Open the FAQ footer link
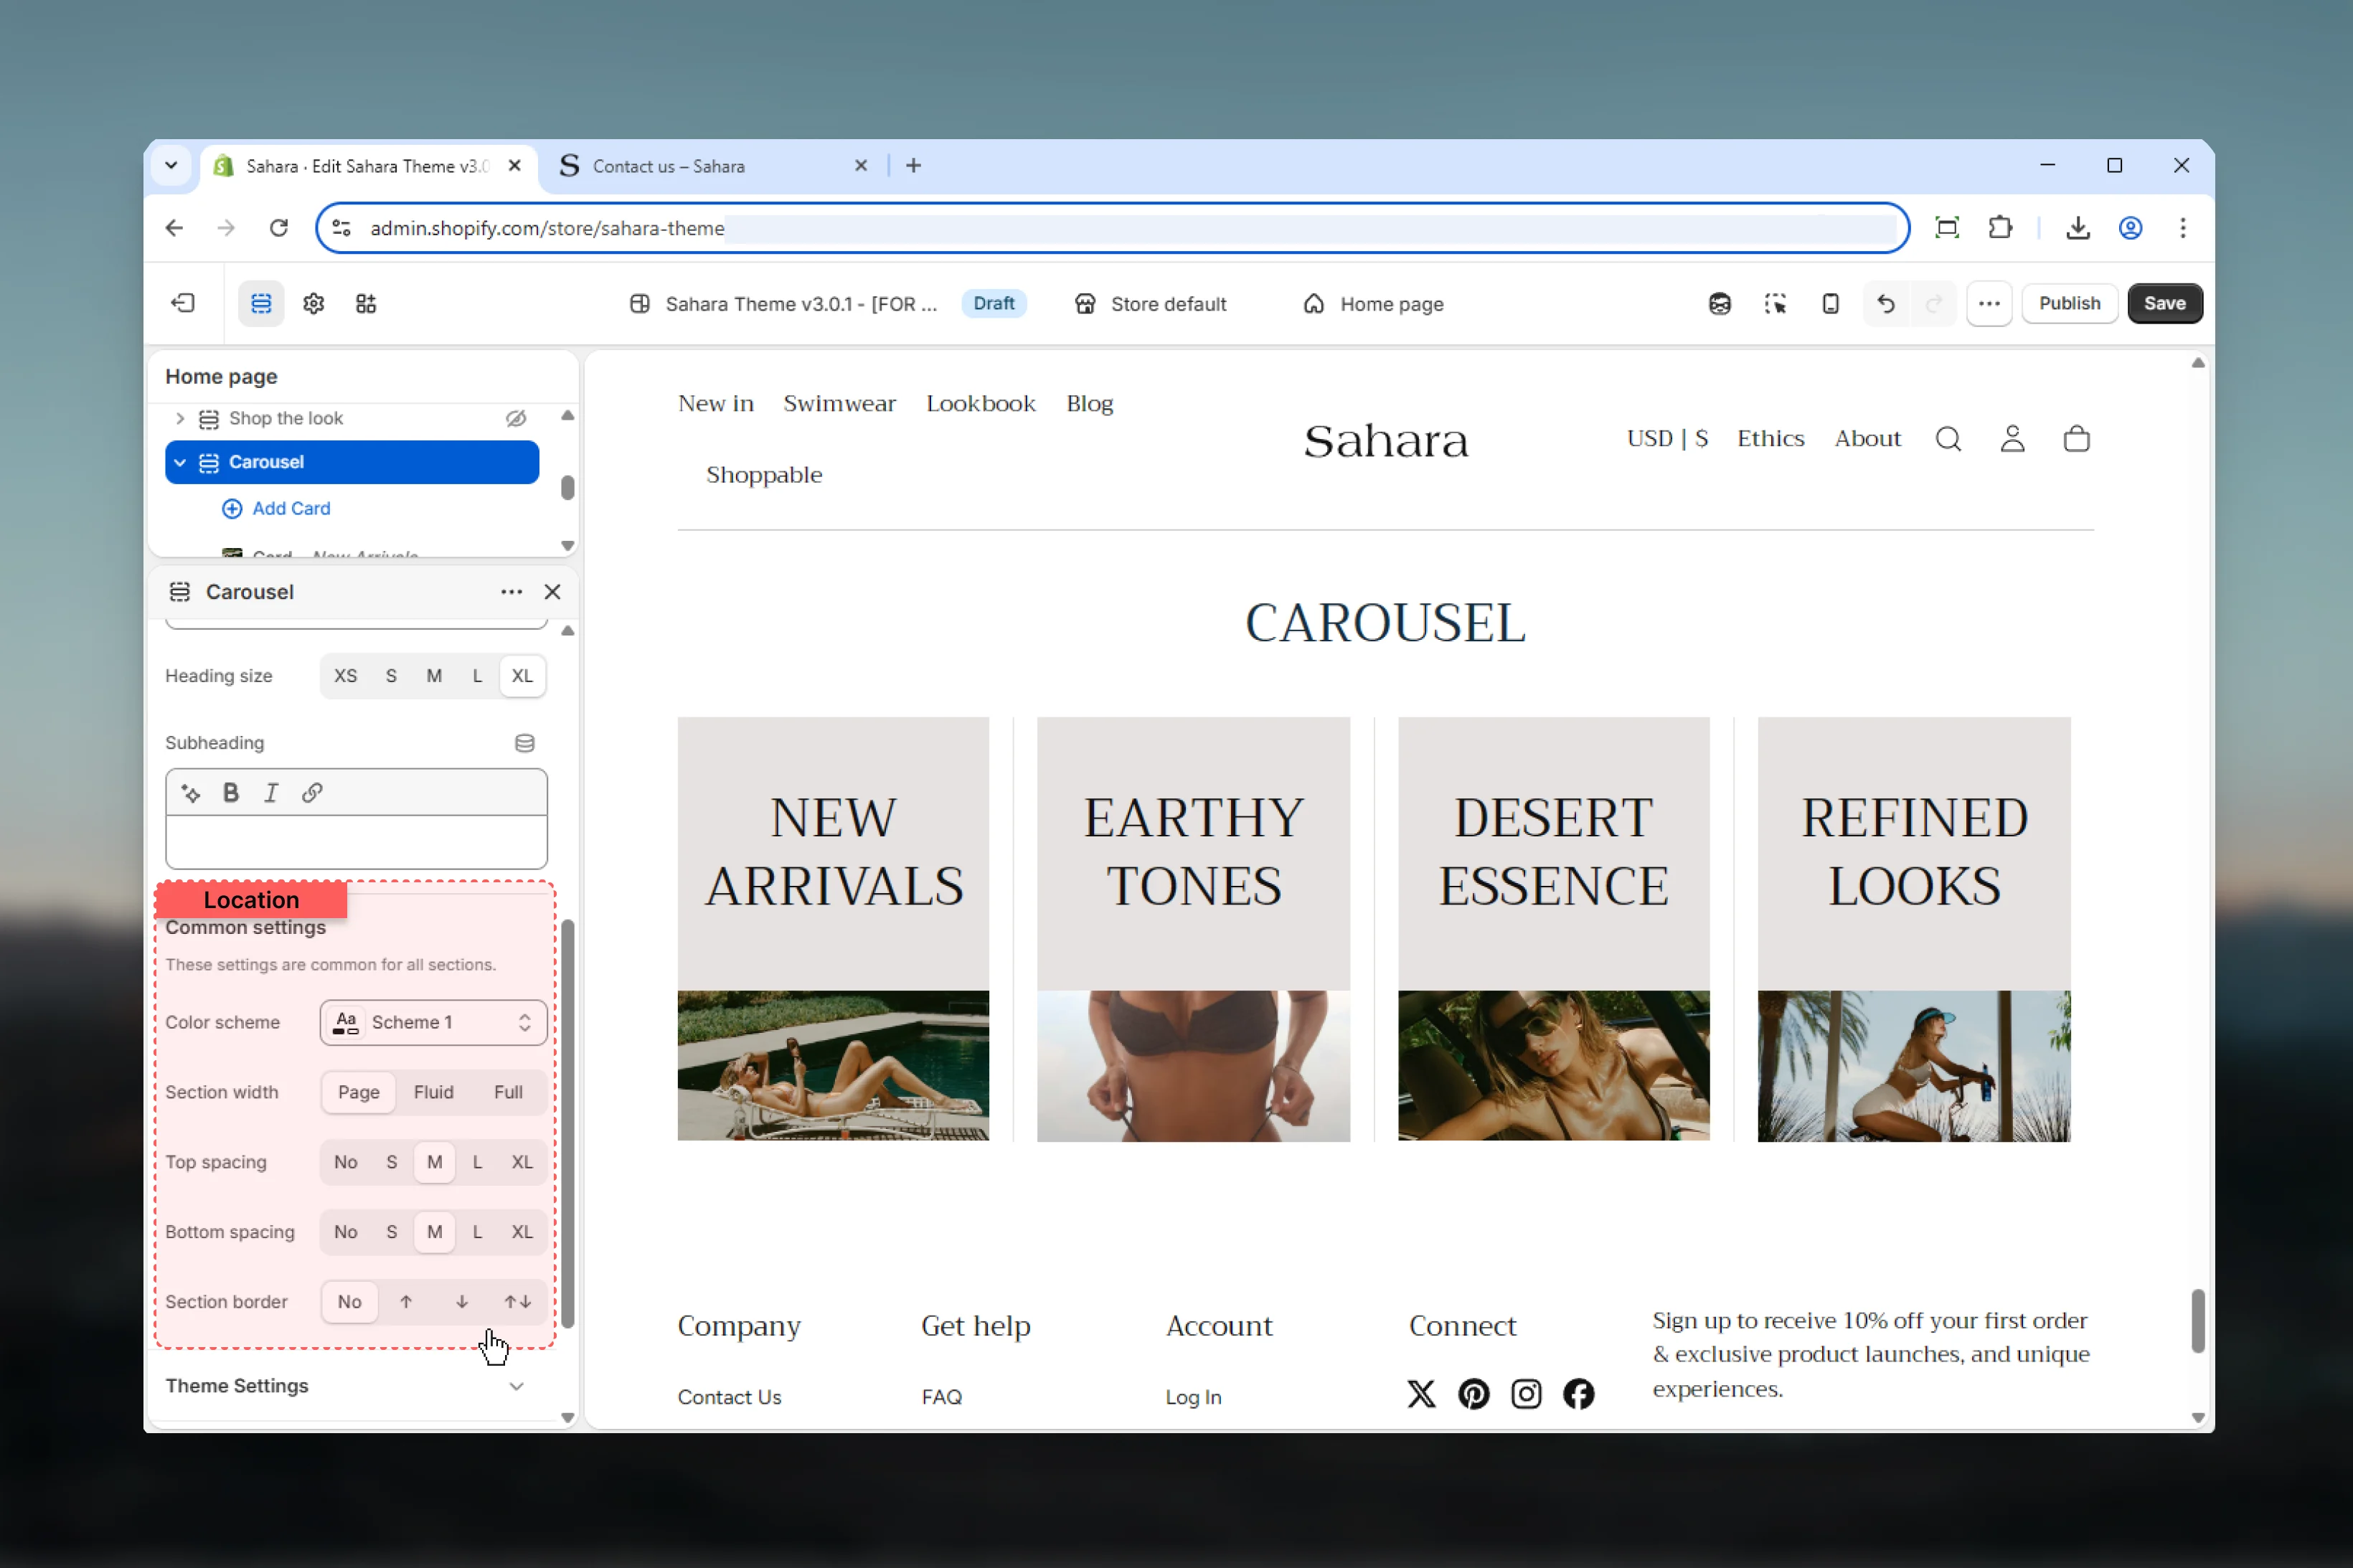 point(941,1397)
